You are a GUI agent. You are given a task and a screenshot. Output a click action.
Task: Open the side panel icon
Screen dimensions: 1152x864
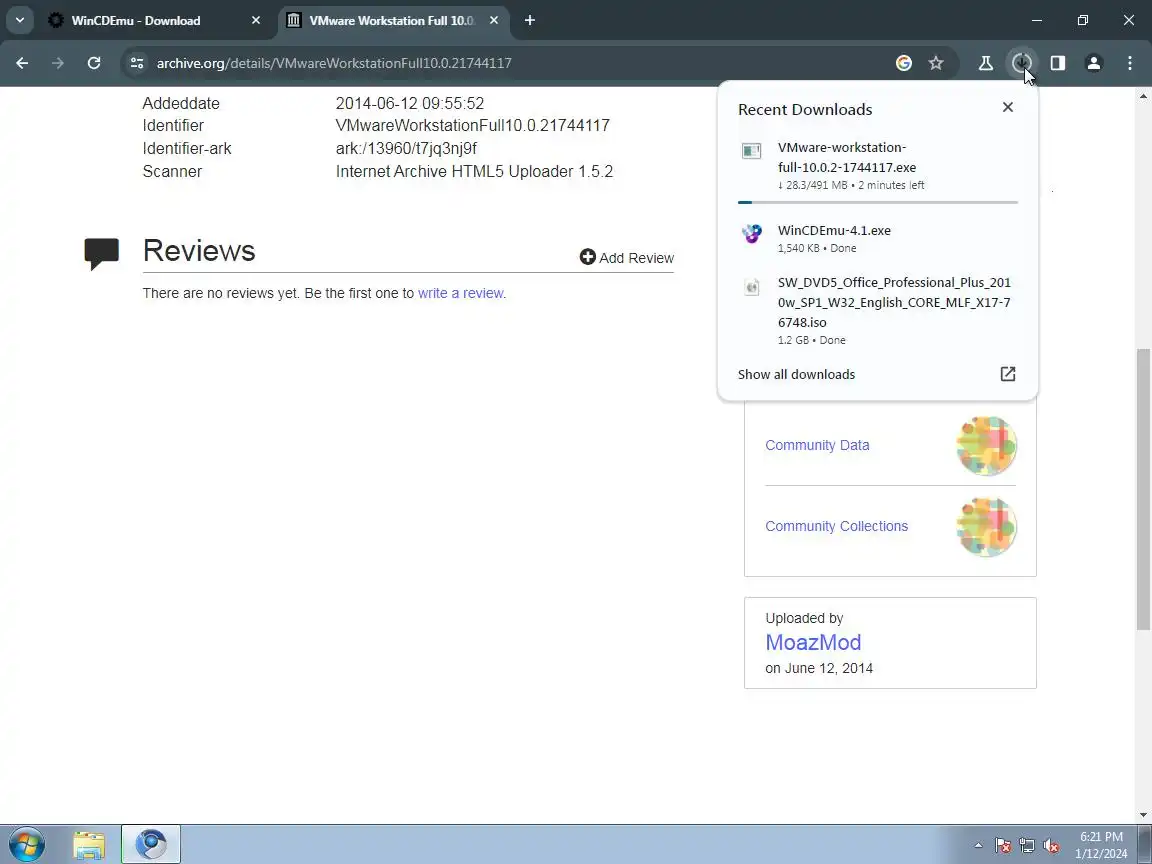tap(1058, 63)
